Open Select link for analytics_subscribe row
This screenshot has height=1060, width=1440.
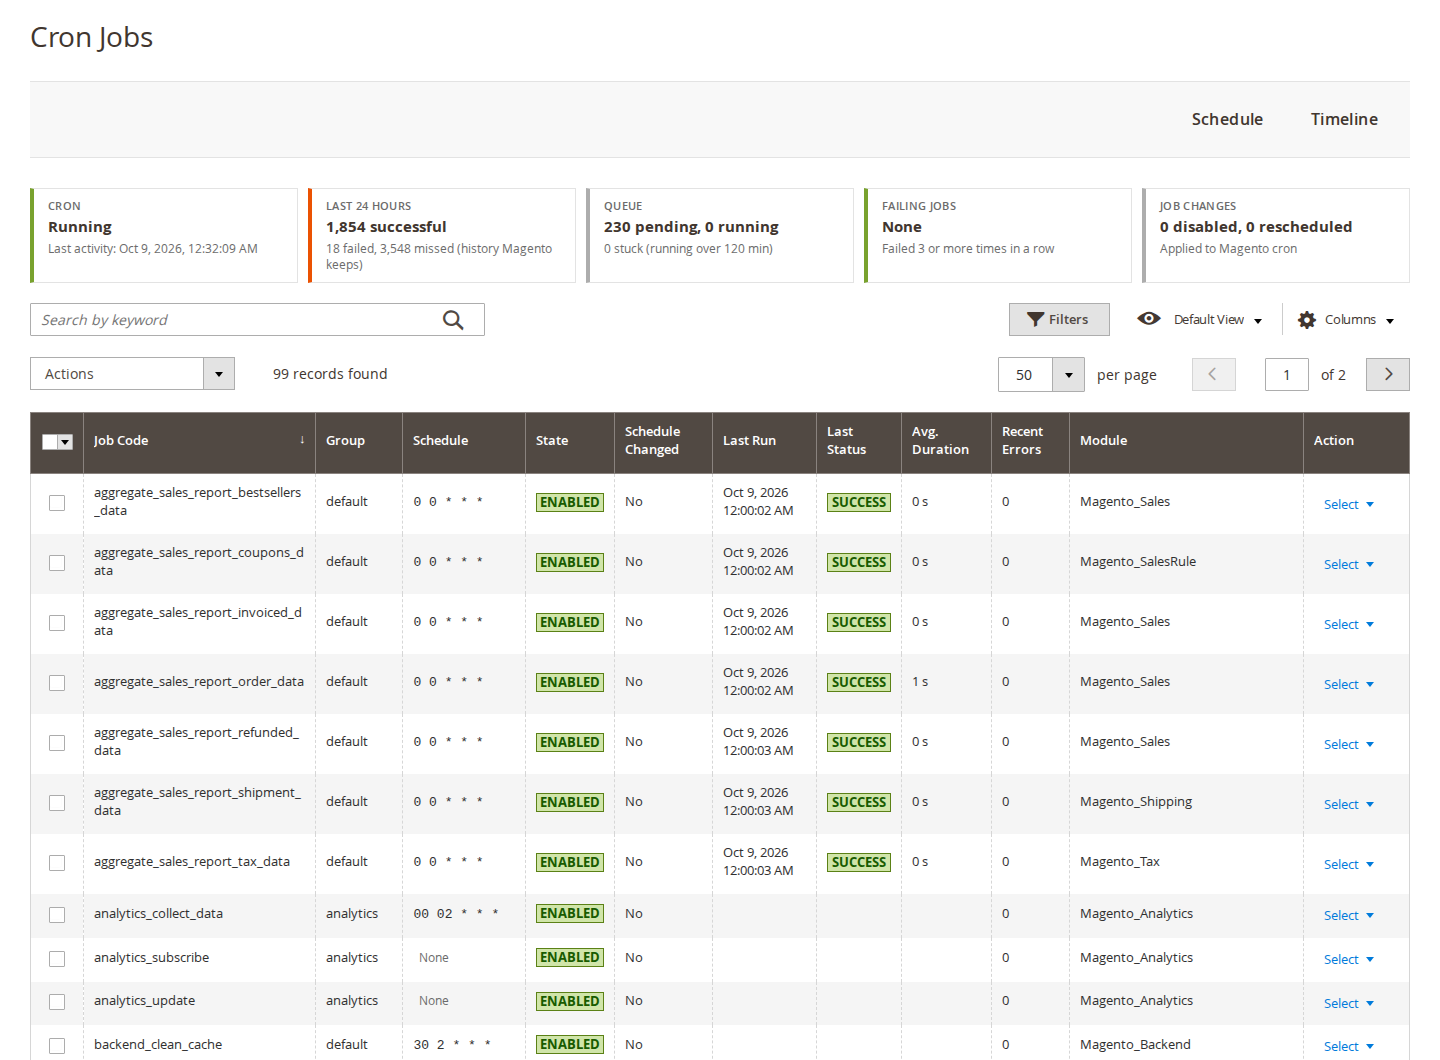1348,959
